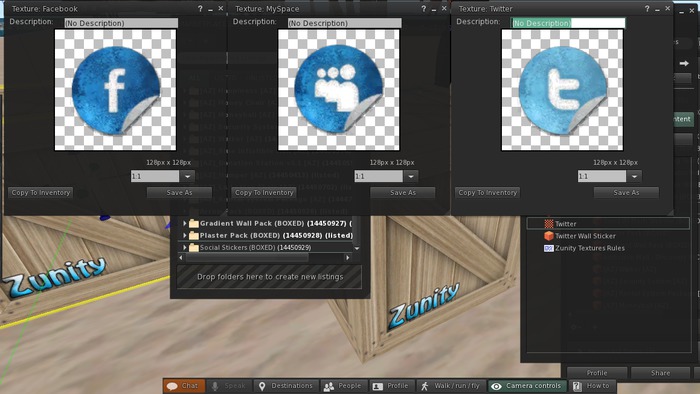
Task: Click the Twitter texture item icon
Action: (549, 224)
